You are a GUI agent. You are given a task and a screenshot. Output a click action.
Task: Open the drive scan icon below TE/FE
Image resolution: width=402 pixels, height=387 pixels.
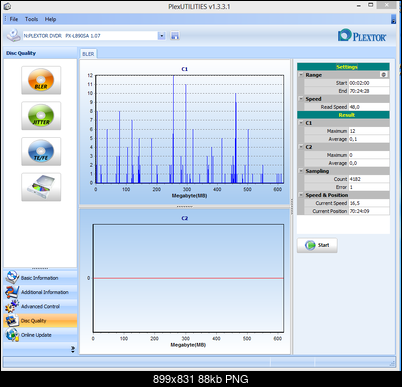41,187
